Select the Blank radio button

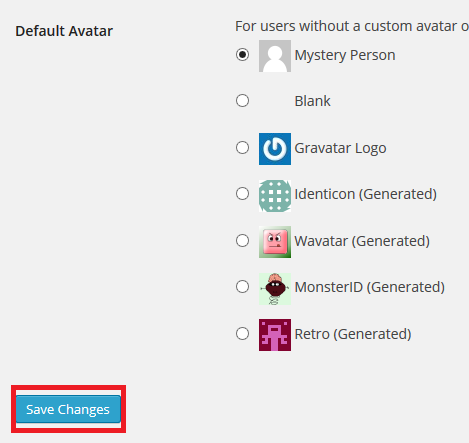pyautogui.click(x=242, y=100)
